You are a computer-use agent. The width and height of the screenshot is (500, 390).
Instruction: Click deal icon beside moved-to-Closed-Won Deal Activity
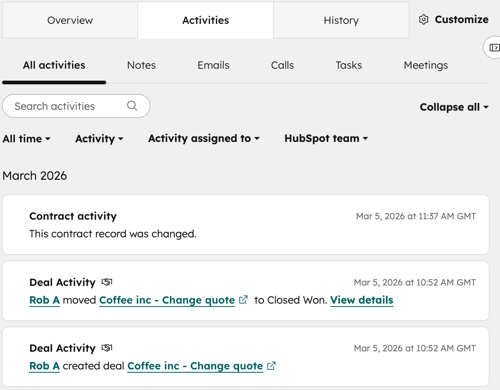click(107, 282)
